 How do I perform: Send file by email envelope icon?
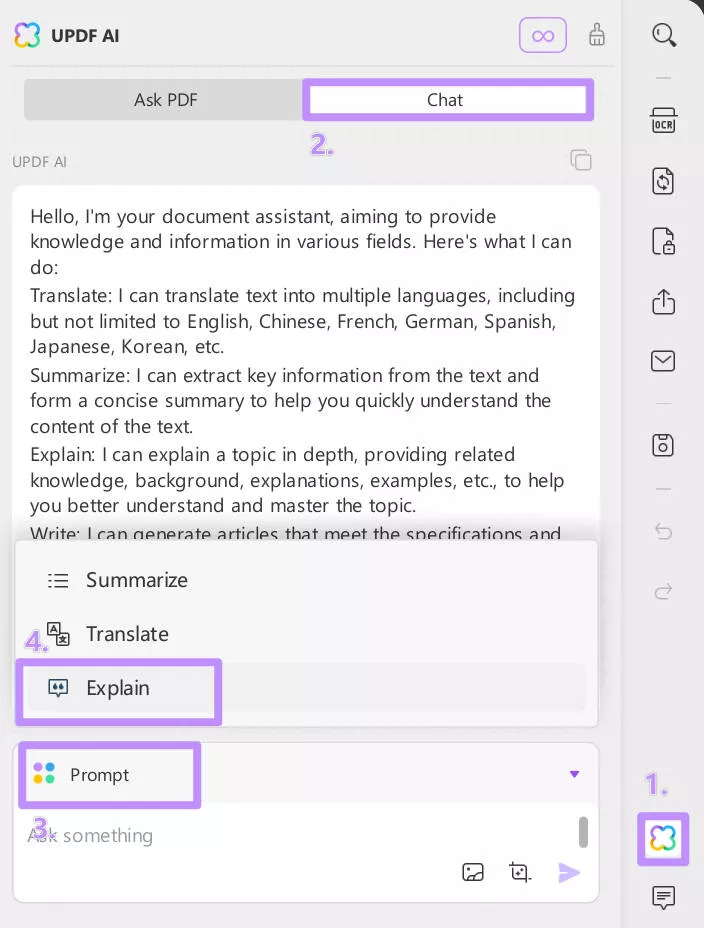(x=663, y=361)
